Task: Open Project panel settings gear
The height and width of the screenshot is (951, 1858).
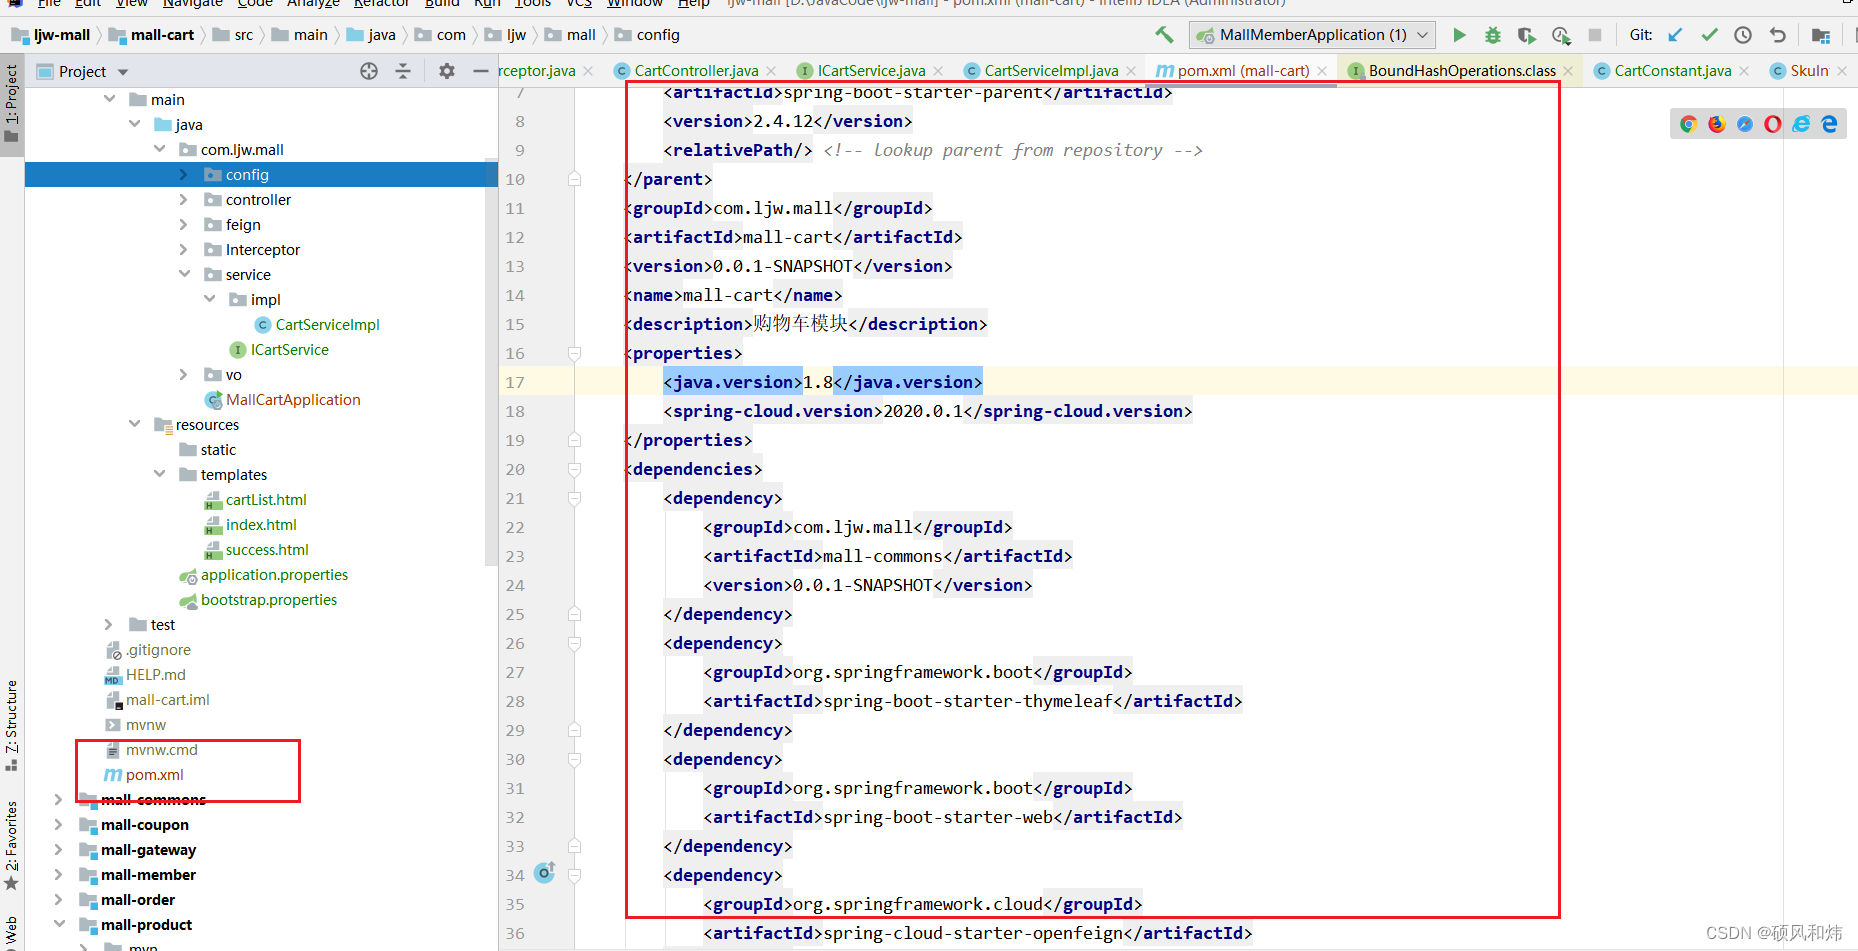Action: click(x=447, y=71)
